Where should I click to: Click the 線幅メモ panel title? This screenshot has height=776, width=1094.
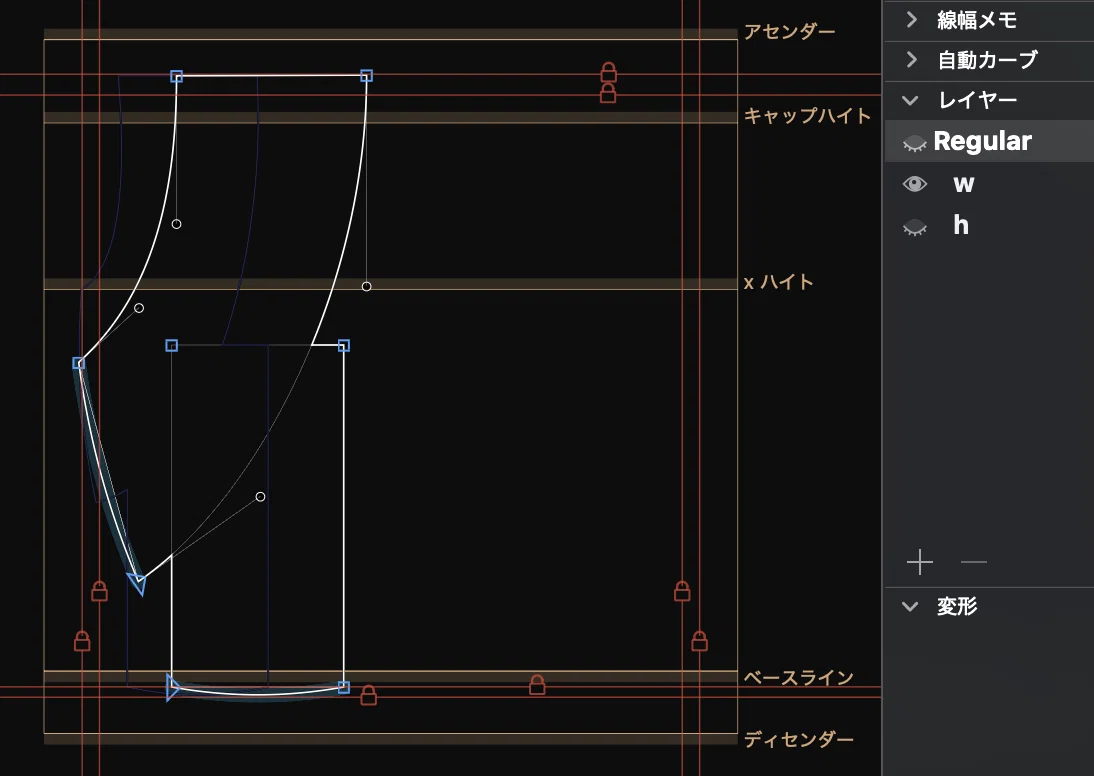point(977,20)
